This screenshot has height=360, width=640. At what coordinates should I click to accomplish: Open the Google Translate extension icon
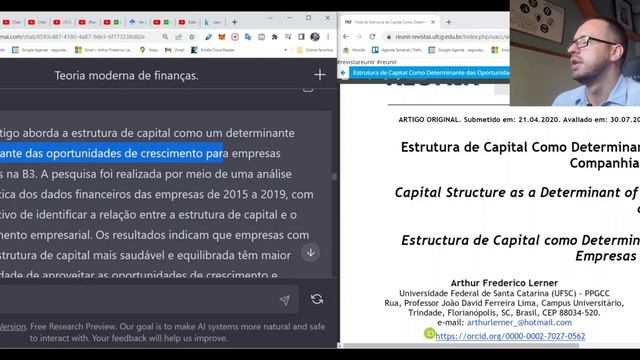(x=248, y=37)
